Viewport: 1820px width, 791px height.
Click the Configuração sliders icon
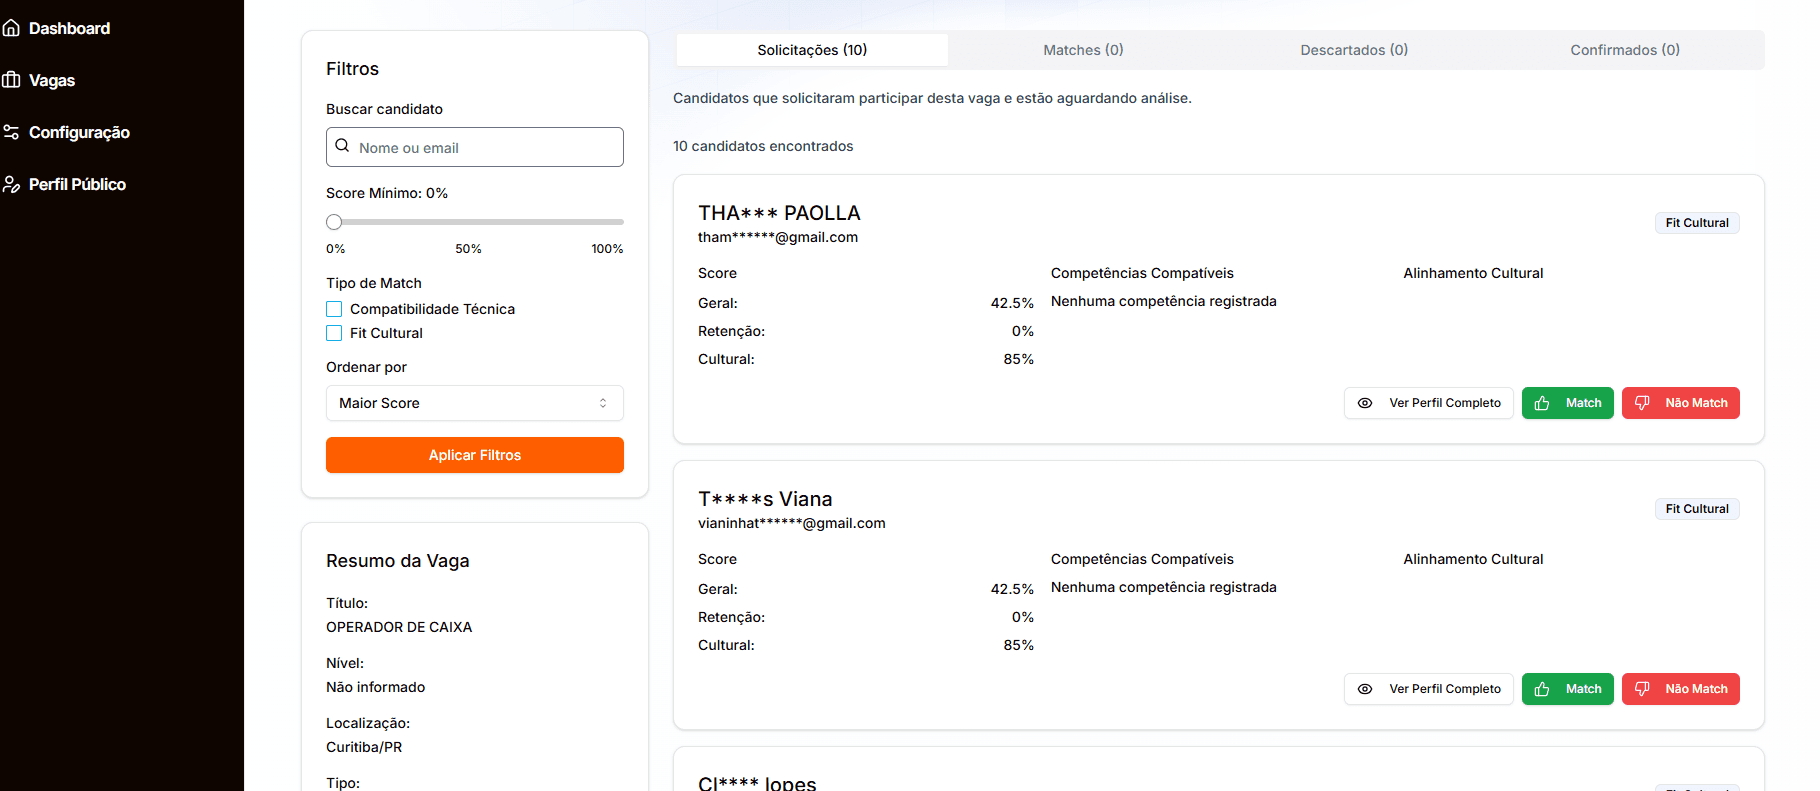tap(12, 132)
